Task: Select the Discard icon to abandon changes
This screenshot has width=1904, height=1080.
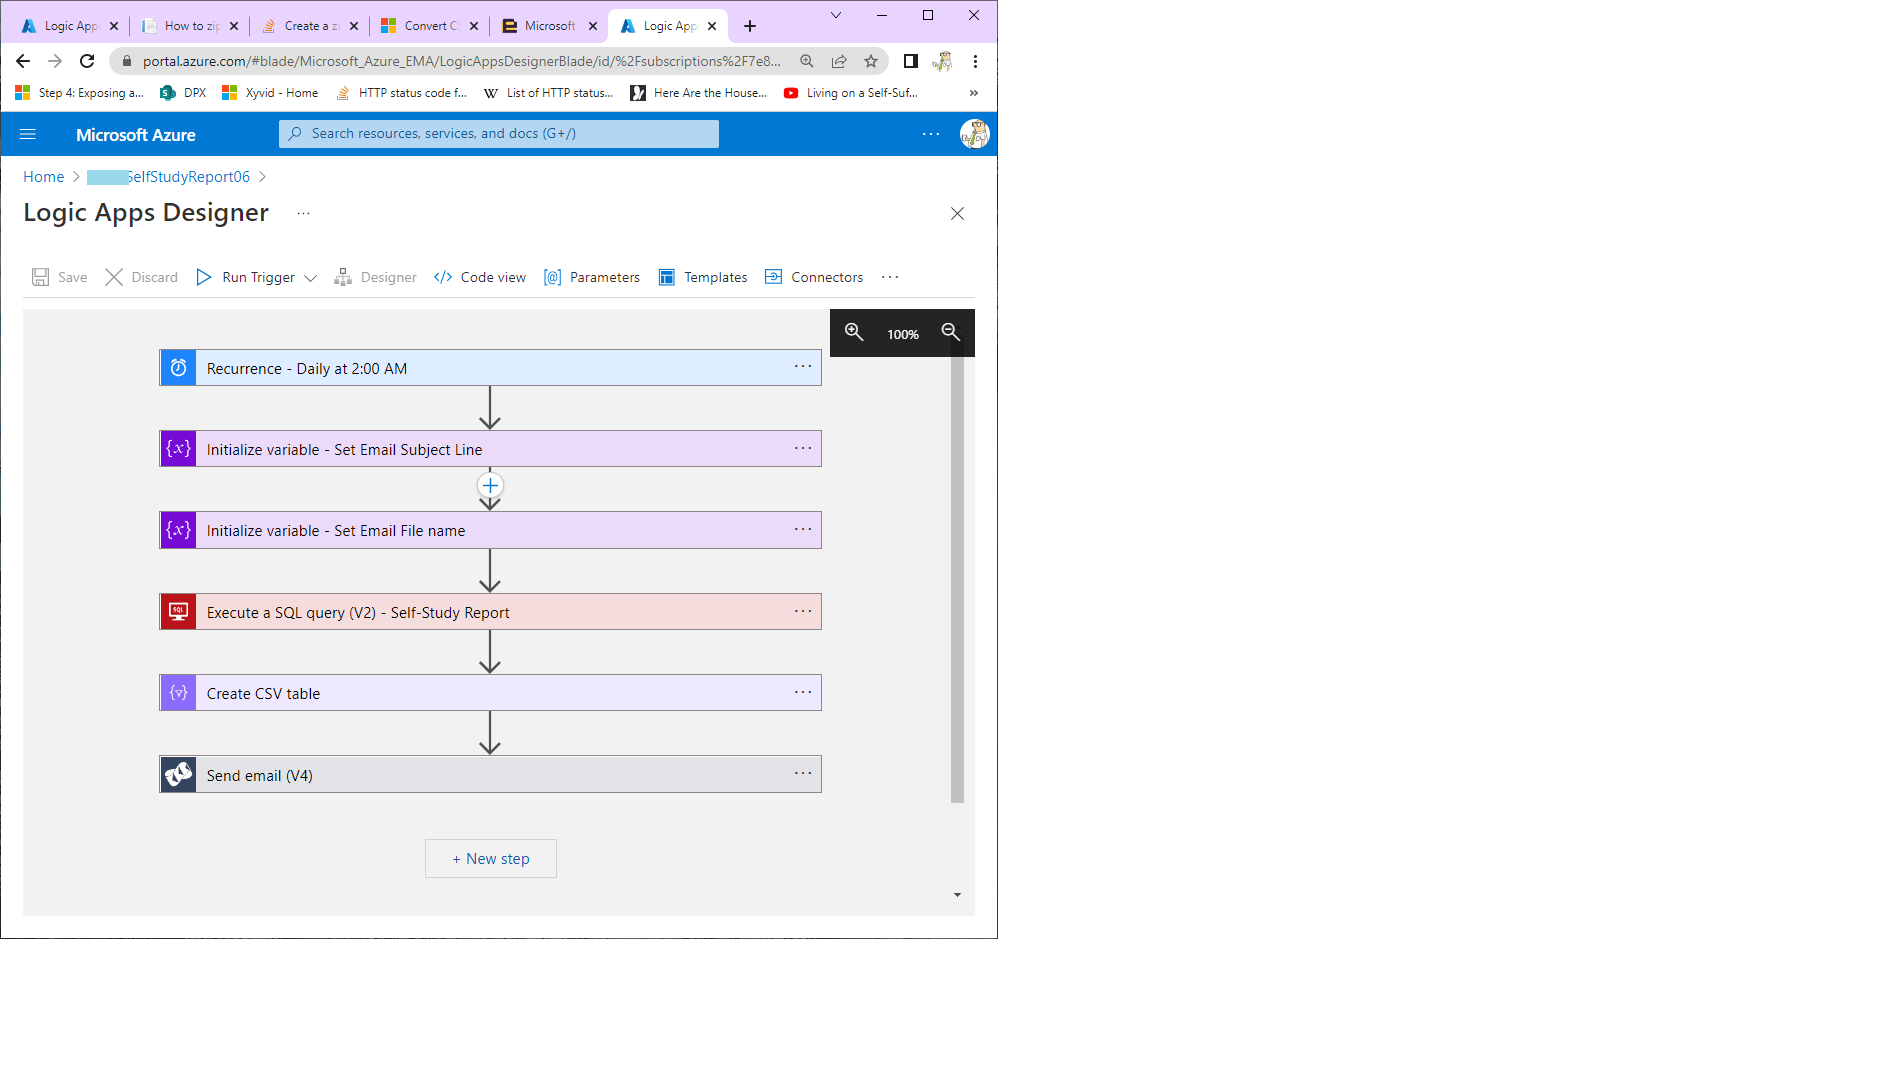Action: click(113, 277)
